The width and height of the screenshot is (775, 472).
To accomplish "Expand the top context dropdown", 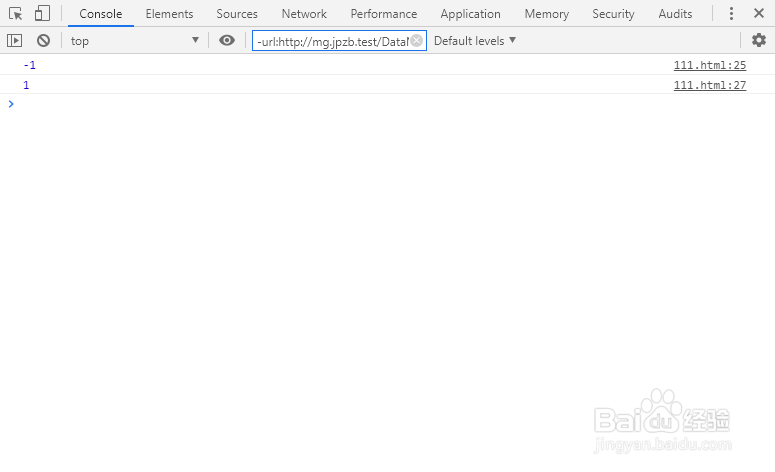I will 134,41.
